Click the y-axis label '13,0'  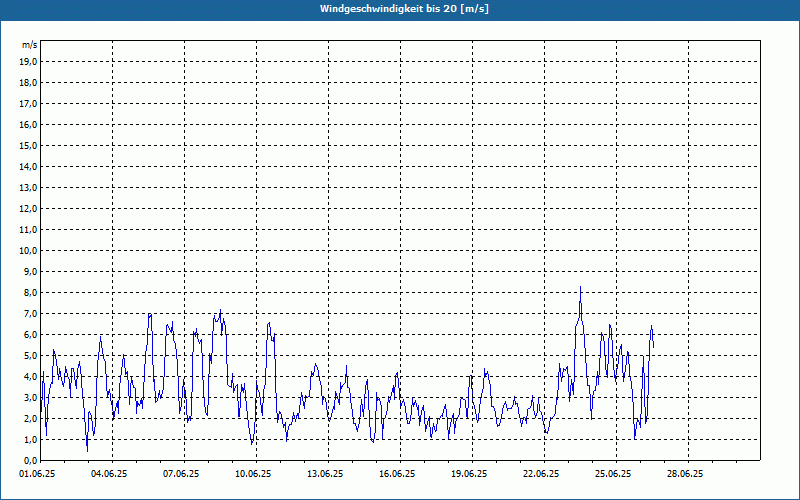28,188
